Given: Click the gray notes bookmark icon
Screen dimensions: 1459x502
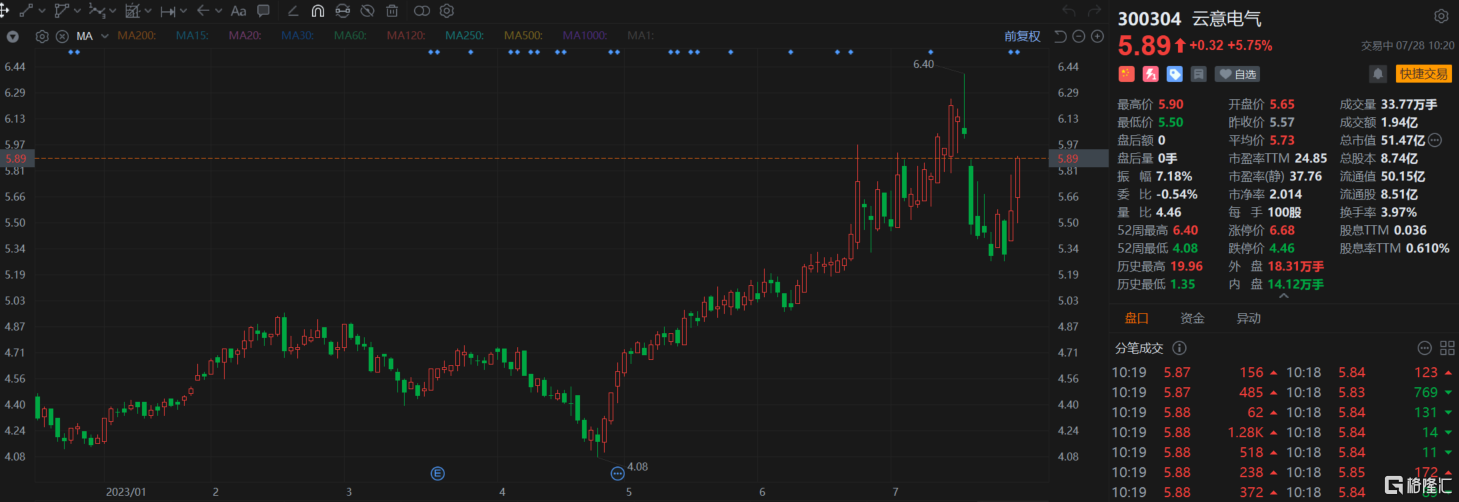Looking at the screenshot, I should click(x=1199, y=73).
